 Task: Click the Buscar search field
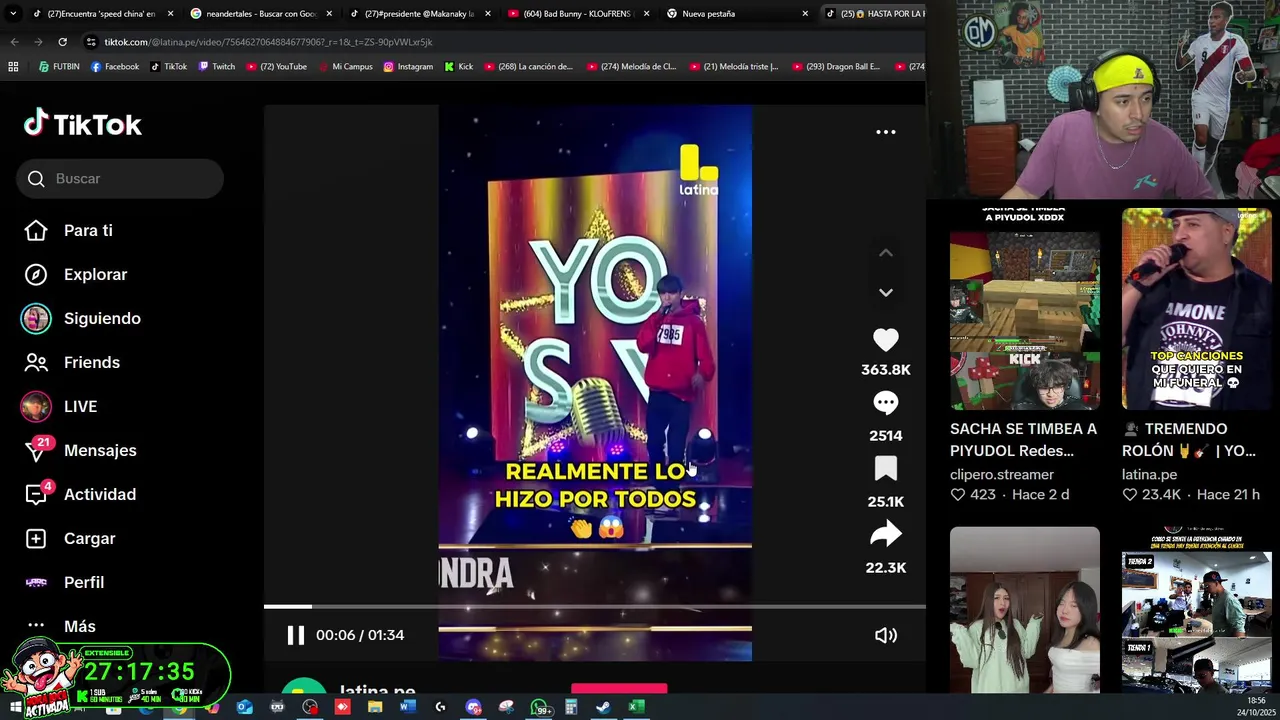(120, 178)
